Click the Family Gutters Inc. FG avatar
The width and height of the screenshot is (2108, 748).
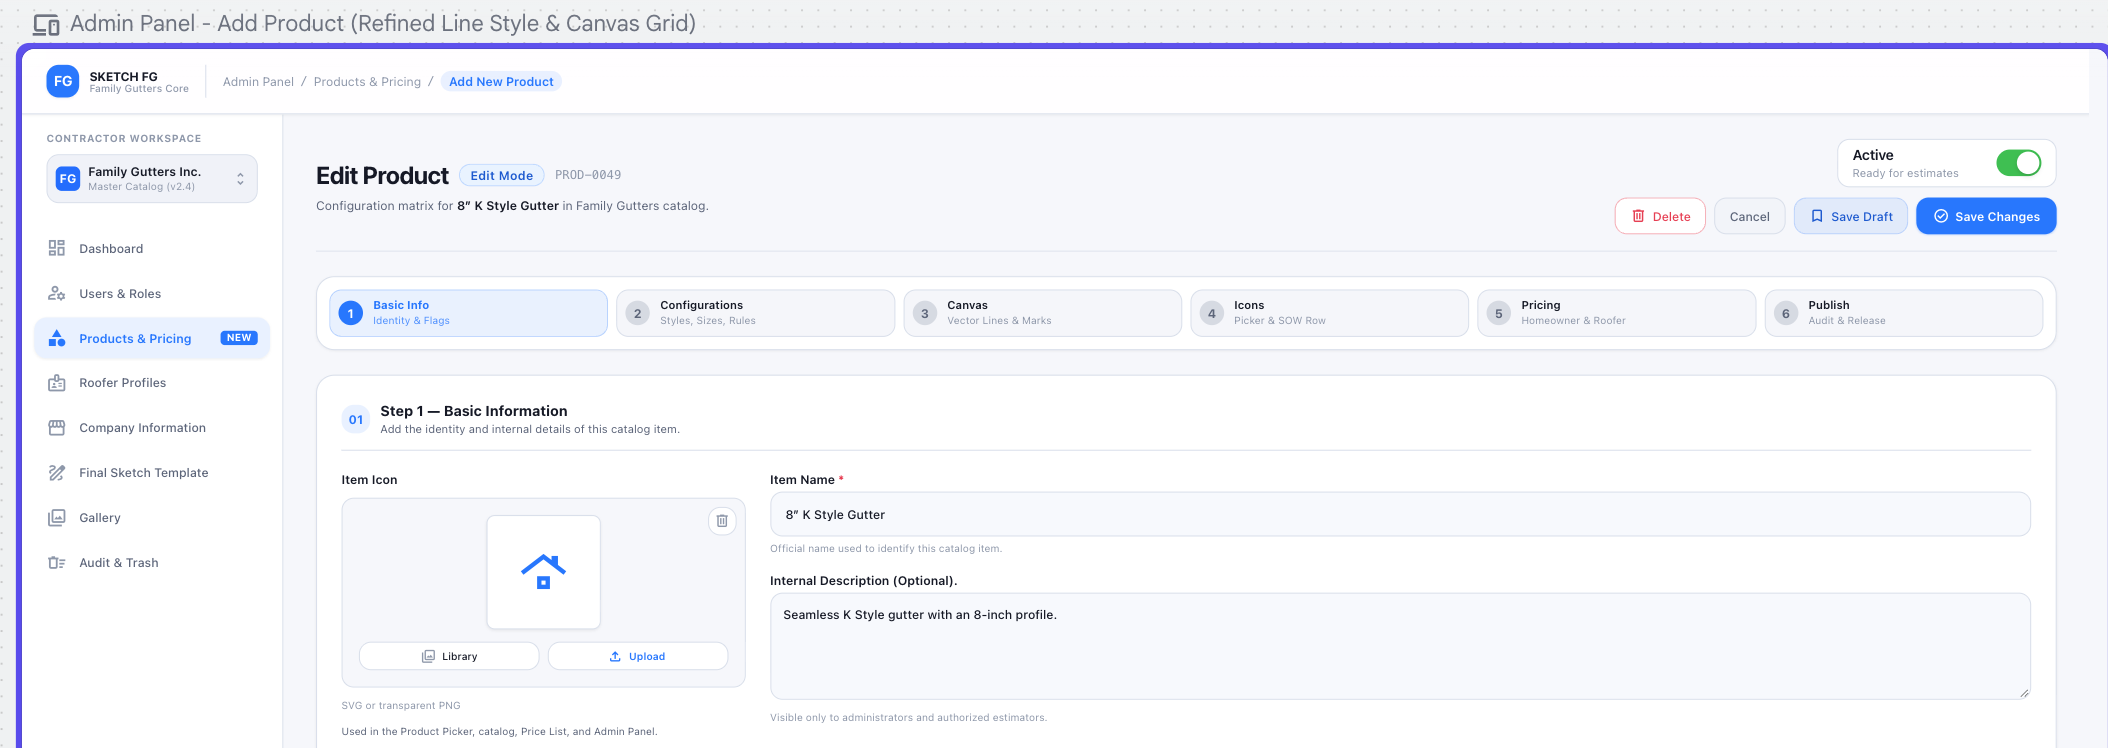[68, 179]
